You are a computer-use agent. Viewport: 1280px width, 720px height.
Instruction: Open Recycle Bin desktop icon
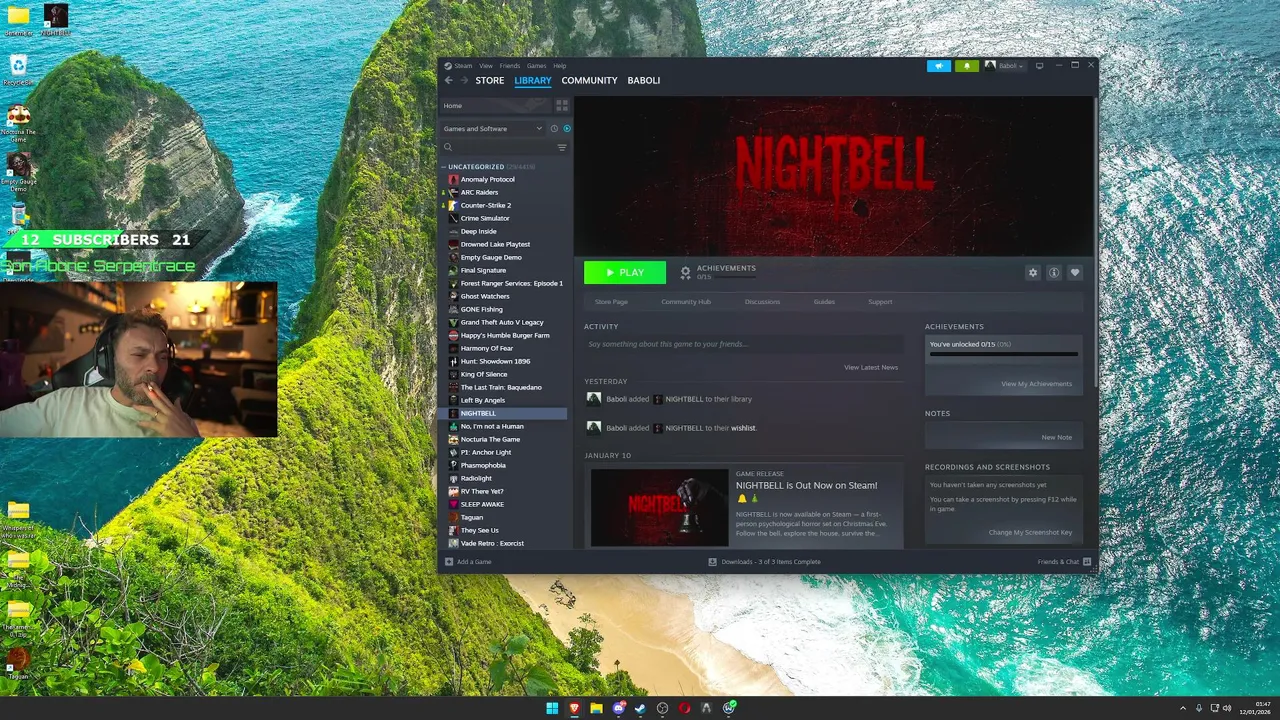point(18,70)
